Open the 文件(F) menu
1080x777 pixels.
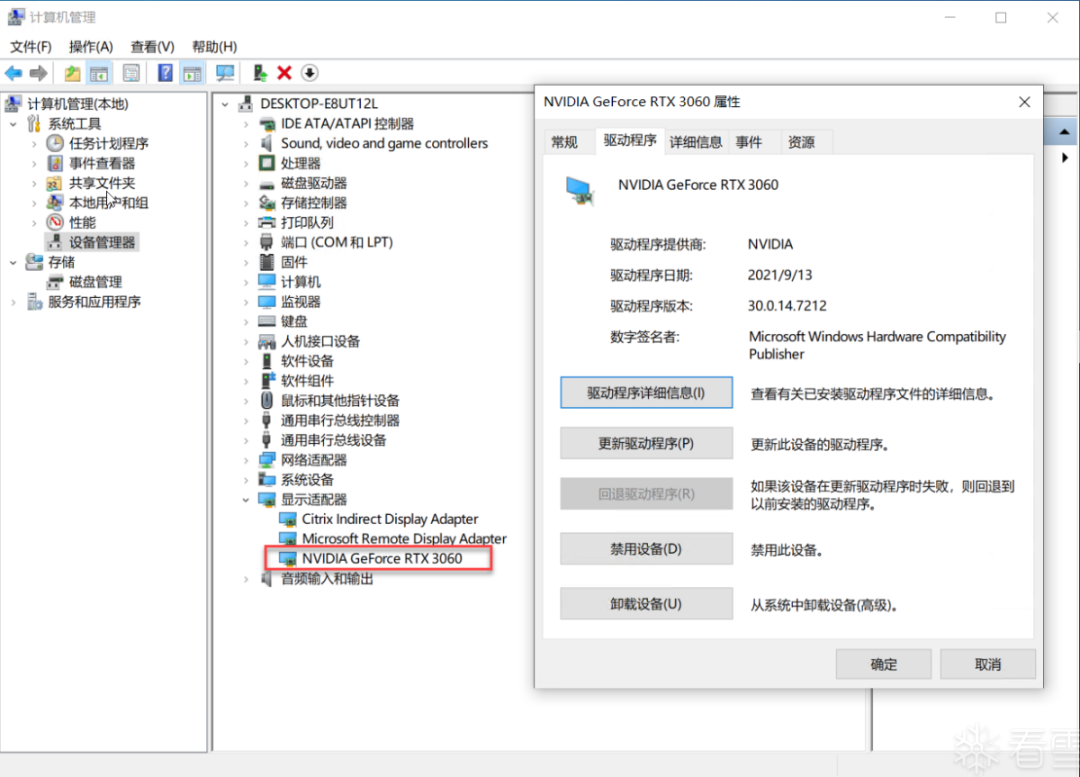31,47
